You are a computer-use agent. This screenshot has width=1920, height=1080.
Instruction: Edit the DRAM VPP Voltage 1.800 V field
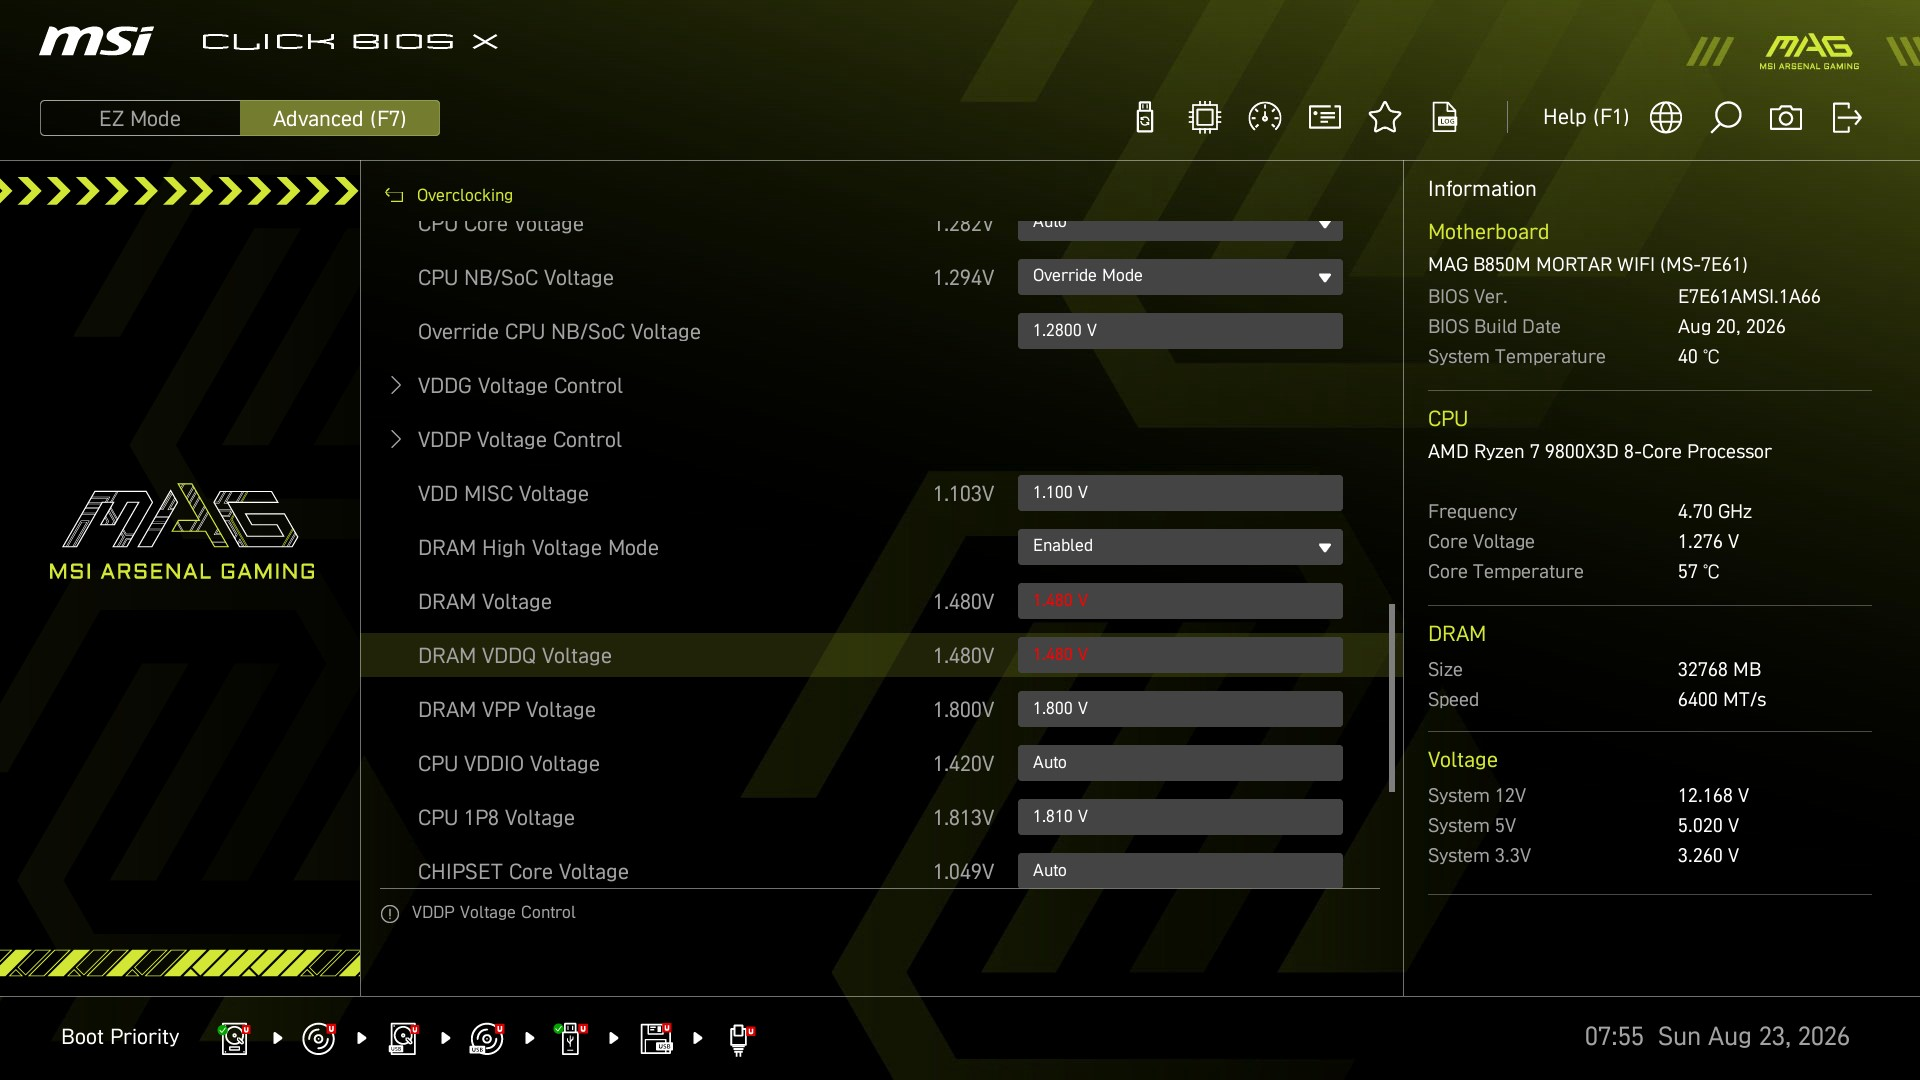click(x=1180, y=709)
